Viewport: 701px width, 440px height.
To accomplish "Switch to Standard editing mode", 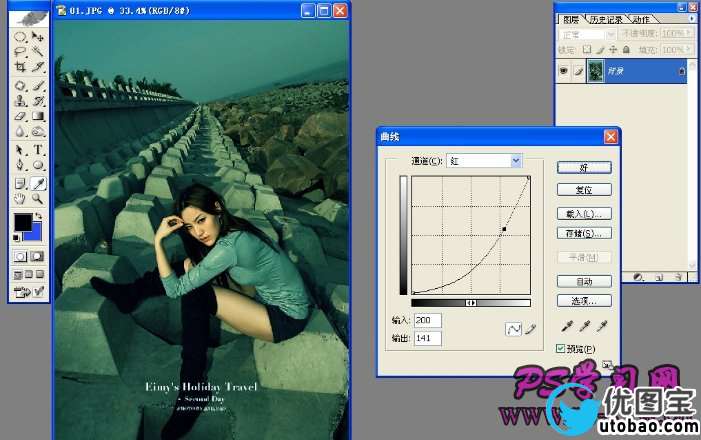I will (x=20, y=256).
